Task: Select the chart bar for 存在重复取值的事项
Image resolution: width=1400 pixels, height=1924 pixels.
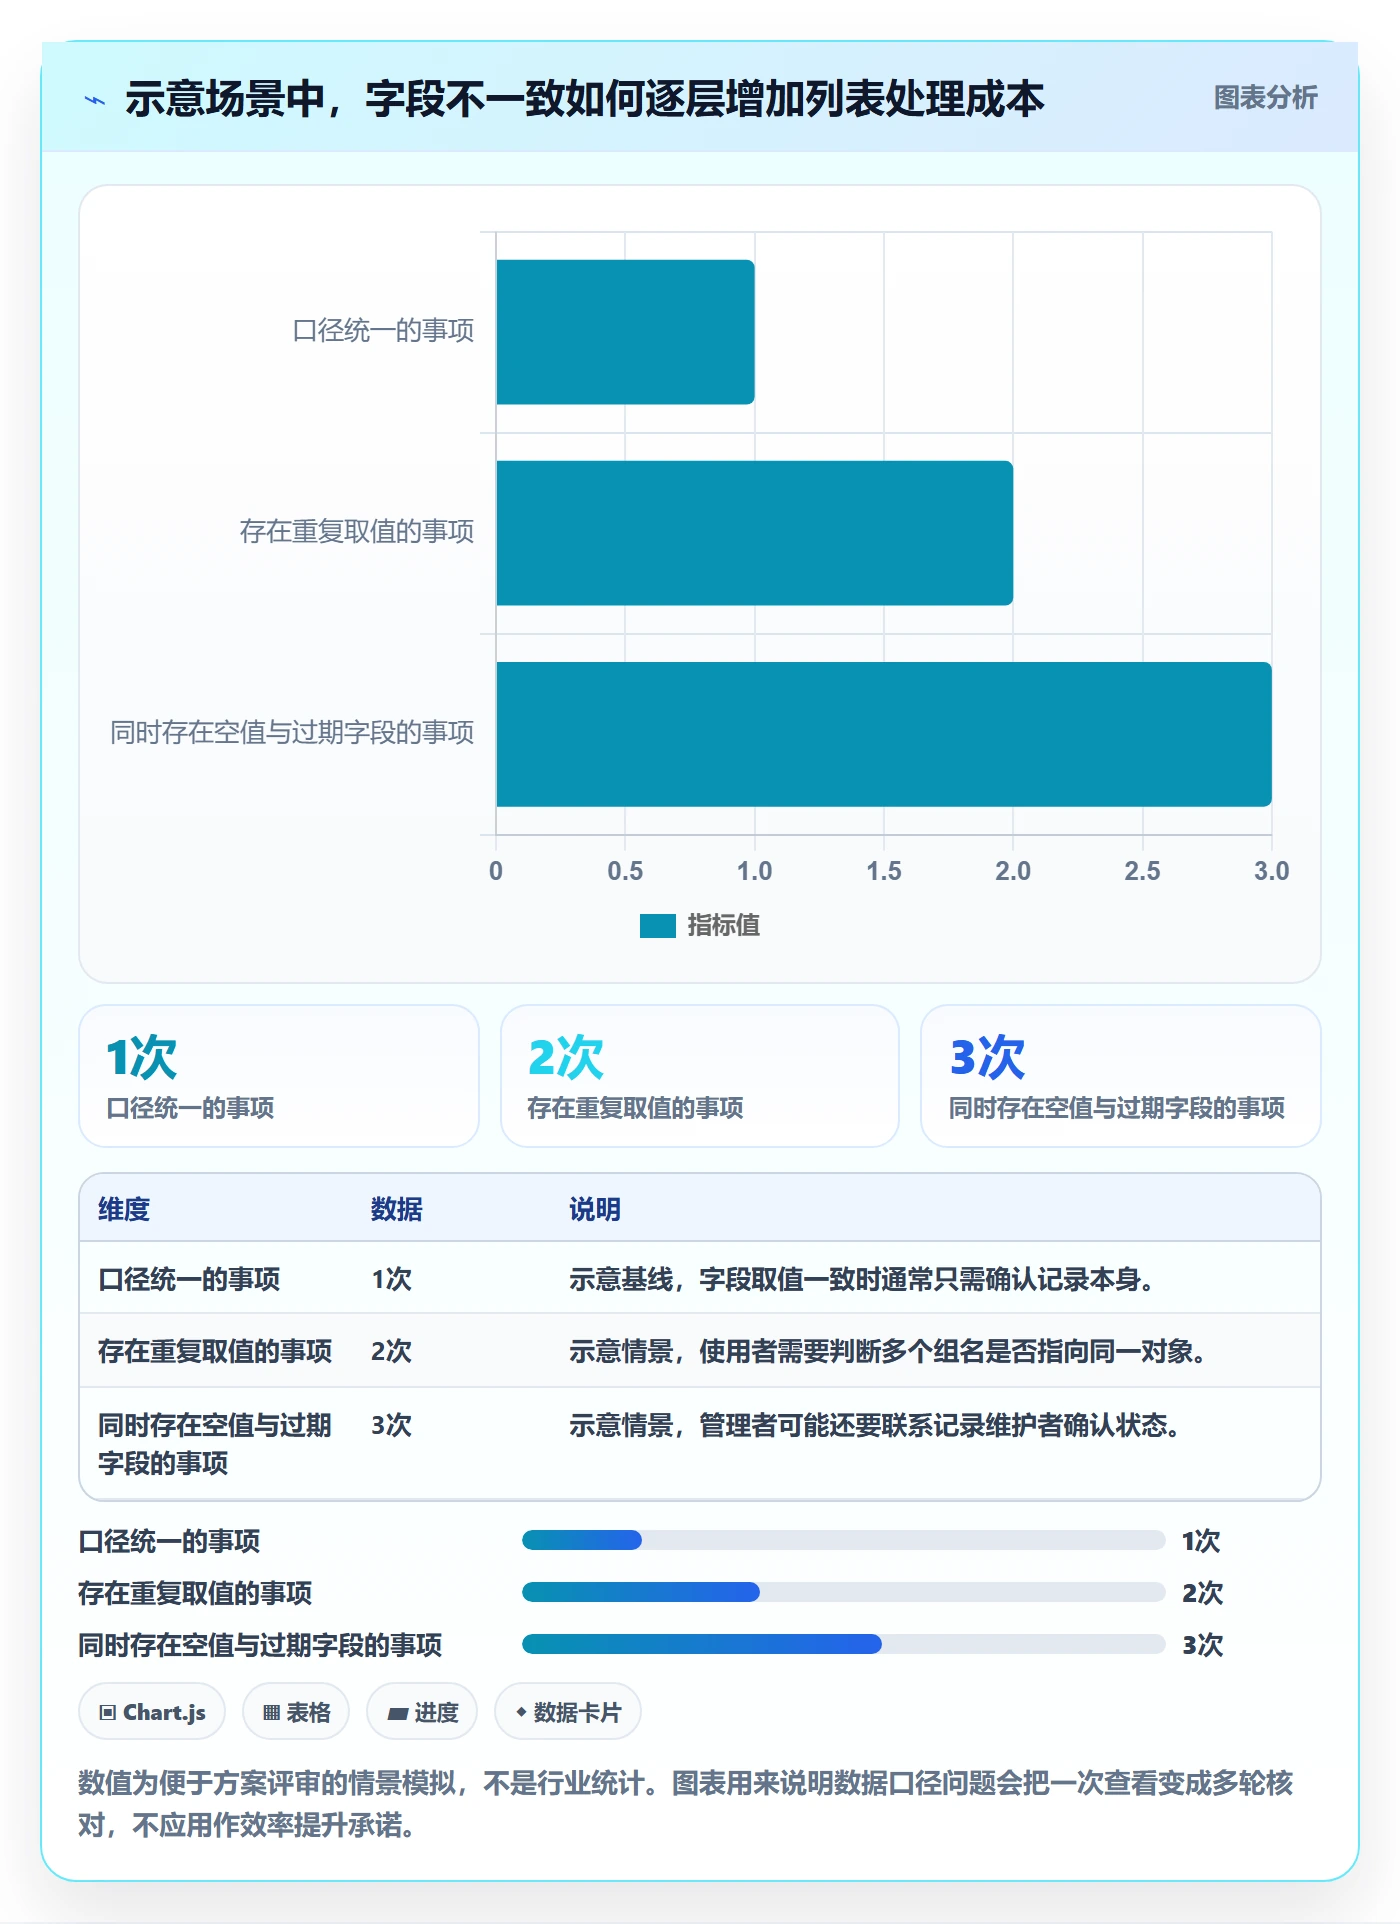Action: point(754,533)
